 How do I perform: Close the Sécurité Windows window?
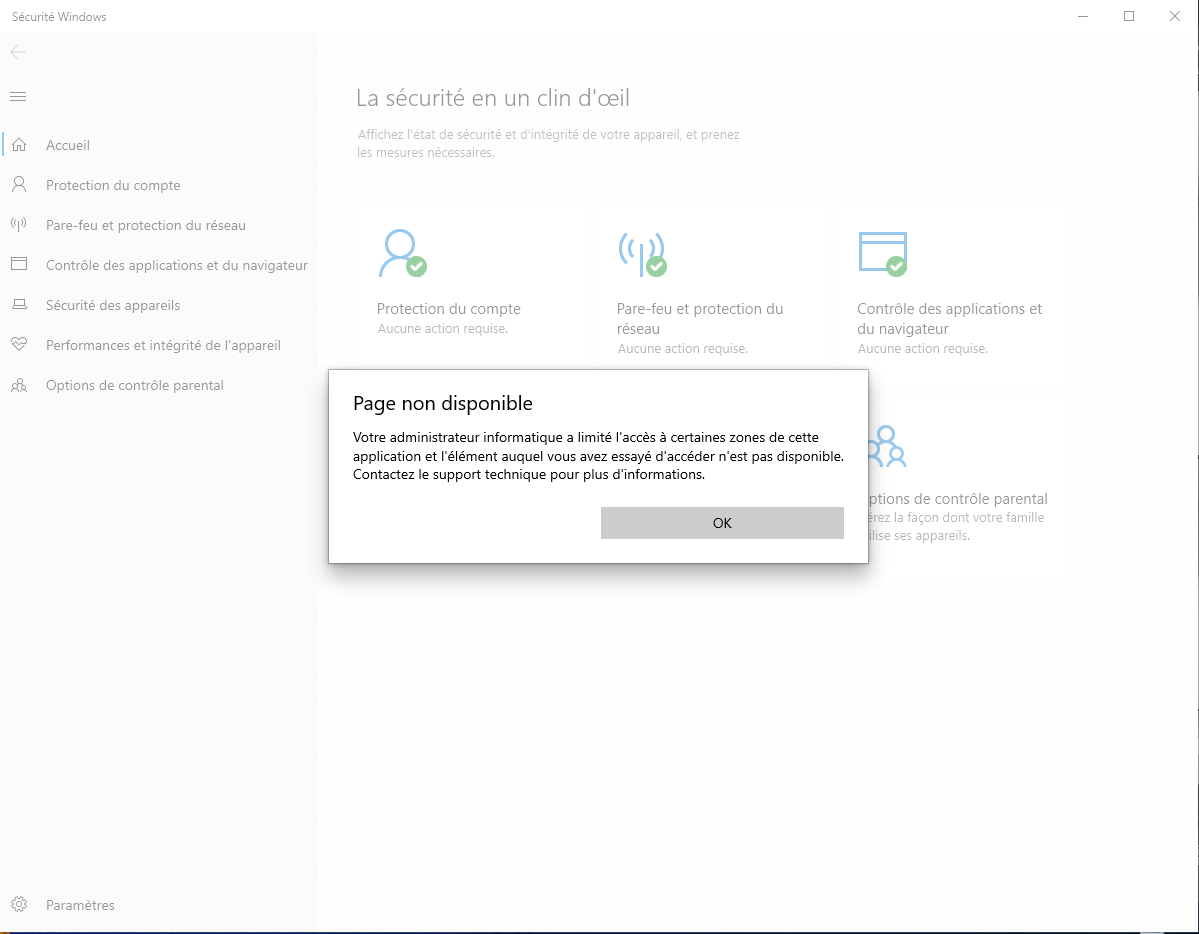(x=1175, y=16)
